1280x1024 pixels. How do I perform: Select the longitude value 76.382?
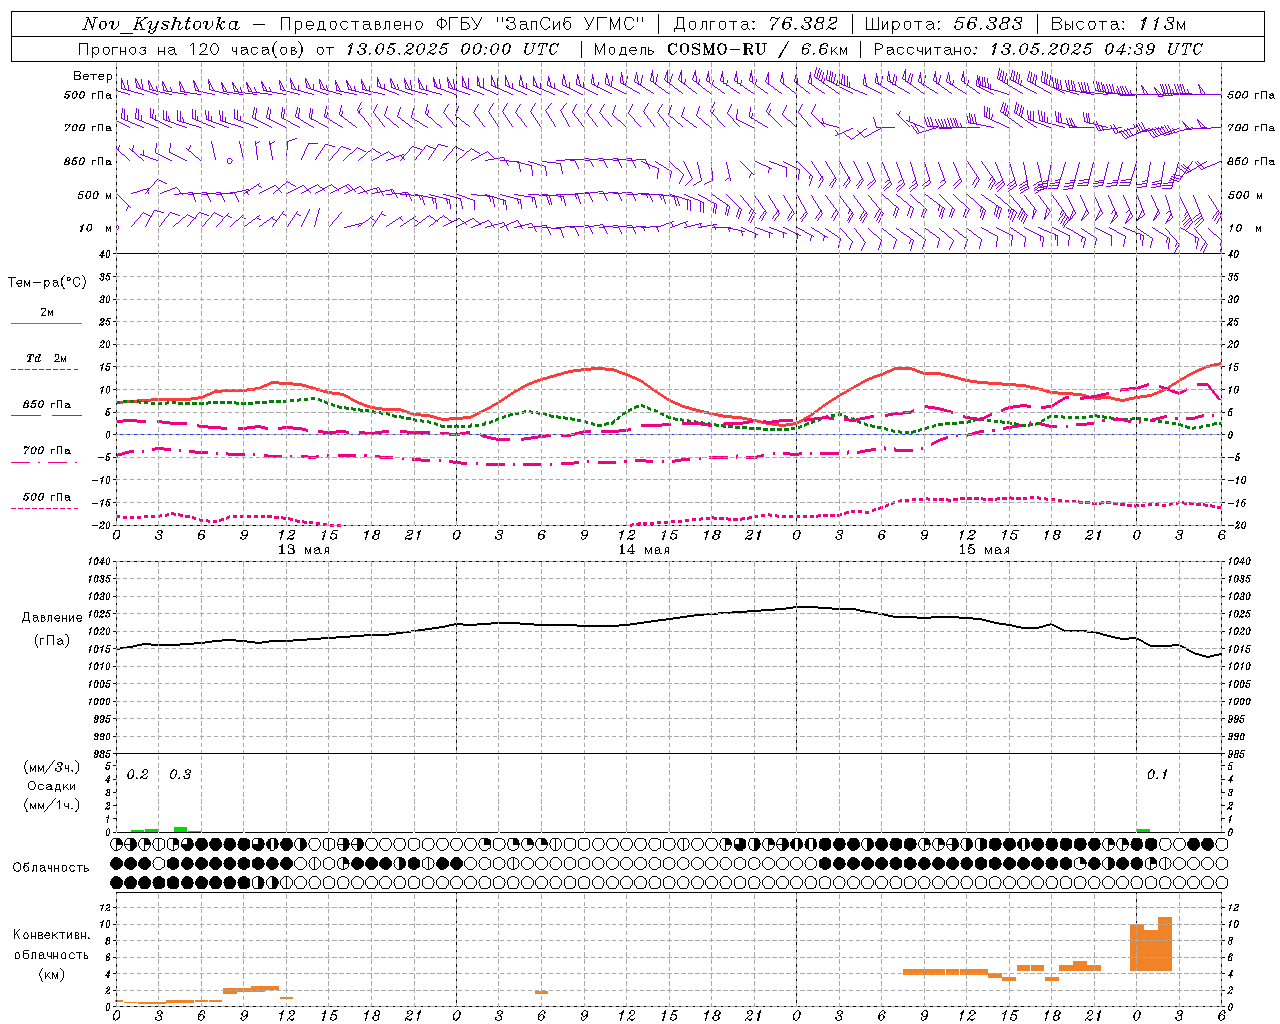pyautogui.click(x=803, y=24)
